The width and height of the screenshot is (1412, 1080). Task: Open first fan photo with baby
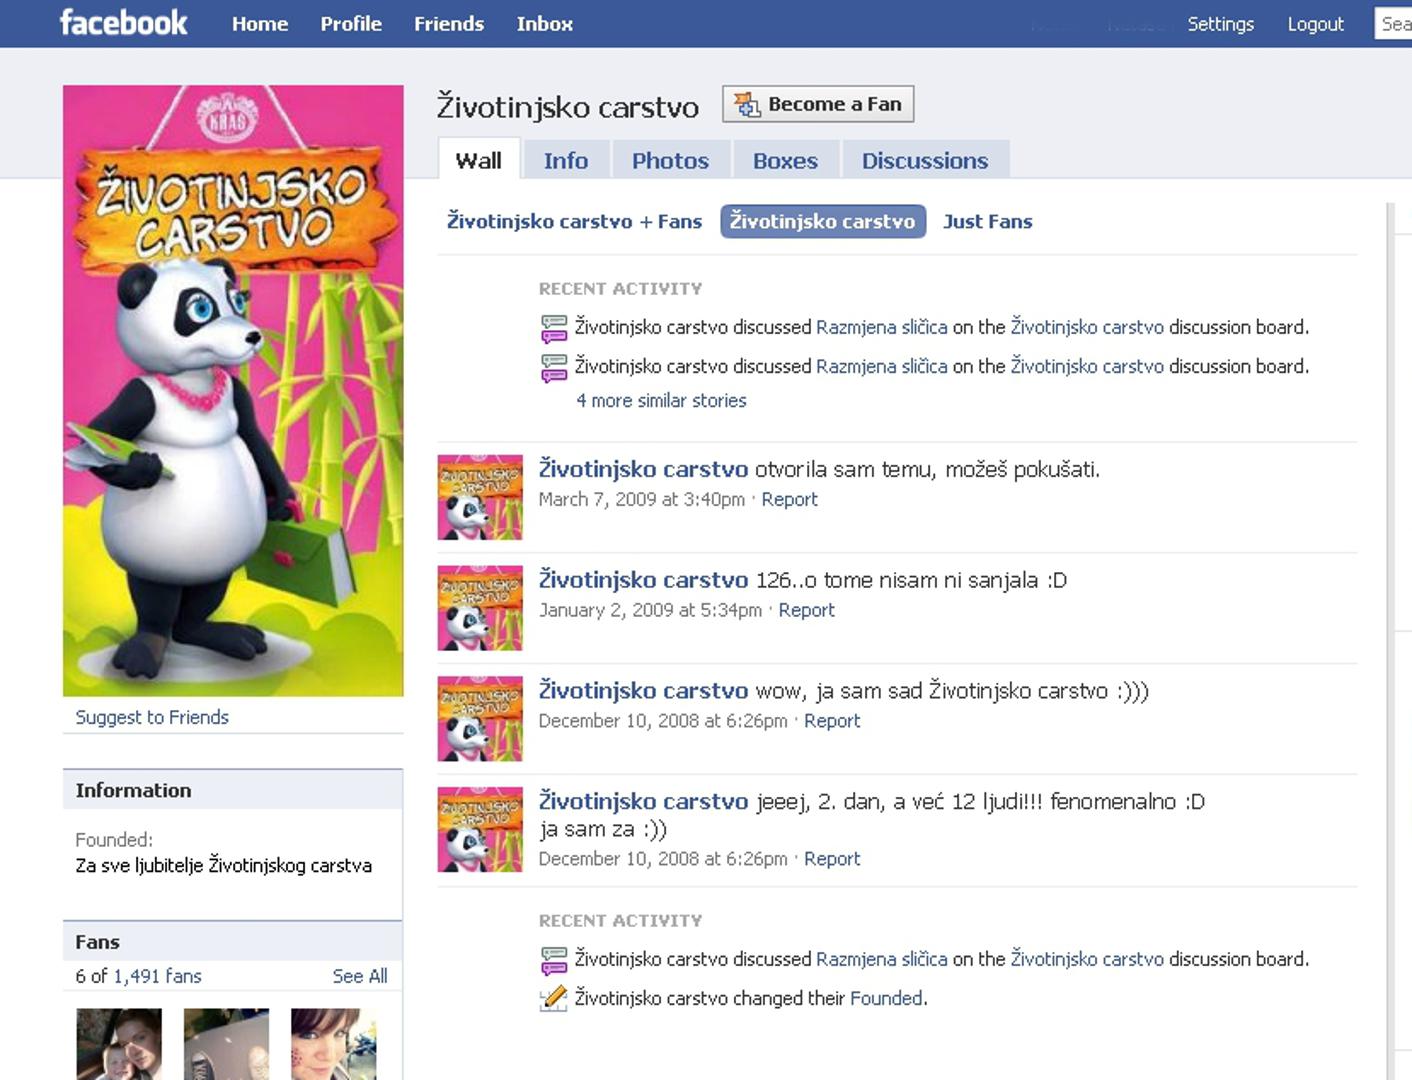pos(119,1044)
